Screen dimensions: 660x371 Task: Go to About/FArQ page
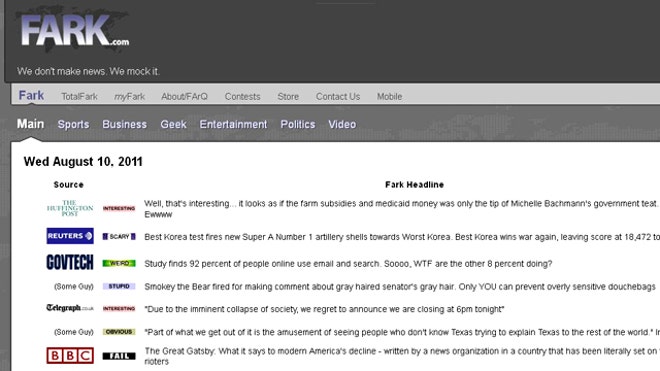click(x=184, y=96)
